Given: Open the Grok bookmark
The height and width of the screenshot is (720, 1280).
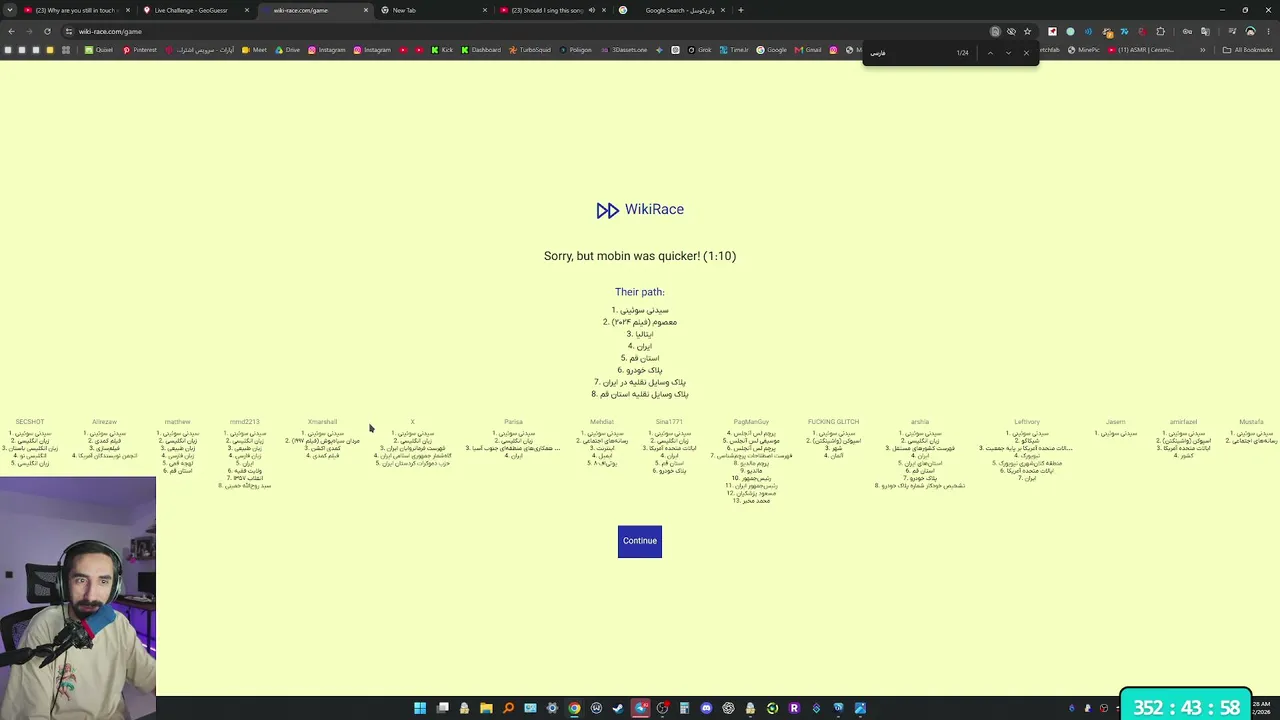Looking at the screenshot, I should point(700,50).
